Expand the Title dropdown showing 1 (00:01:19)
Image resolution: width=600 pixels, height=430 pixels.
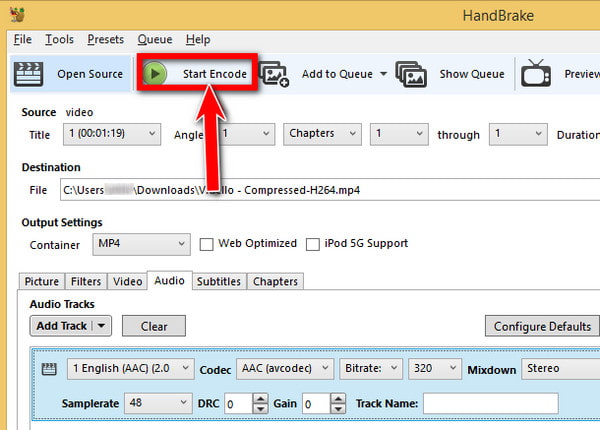(112, 134)
